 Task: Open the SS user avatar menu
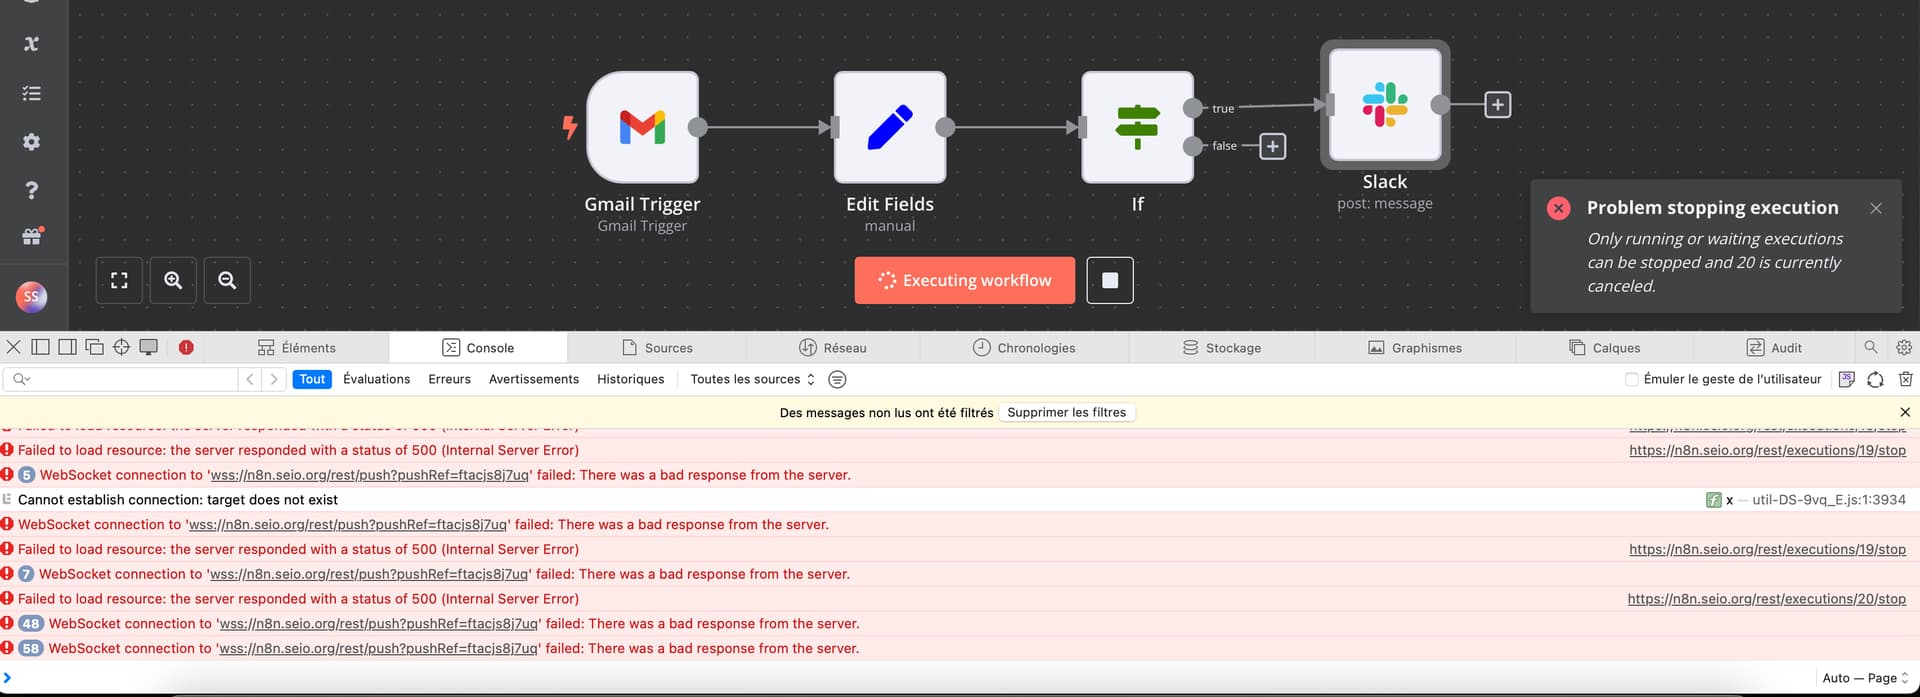pyautogui.click(x=31, y=296)
